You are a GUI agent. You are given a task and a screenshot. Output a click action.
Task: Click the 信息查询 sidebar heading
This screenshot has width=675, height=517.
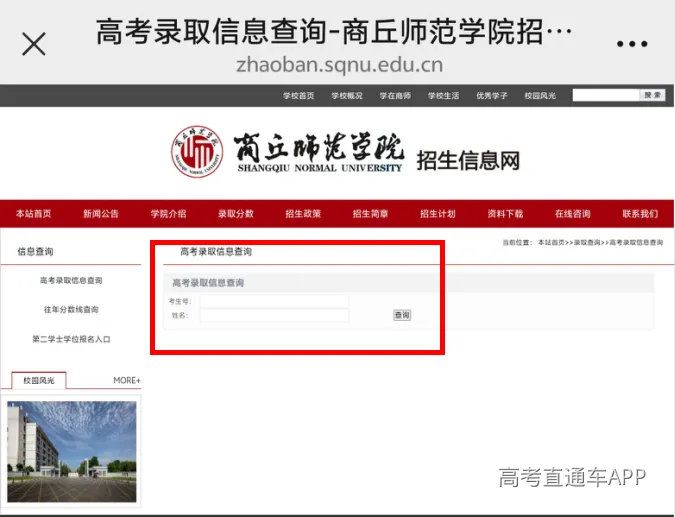coord(35,251)
